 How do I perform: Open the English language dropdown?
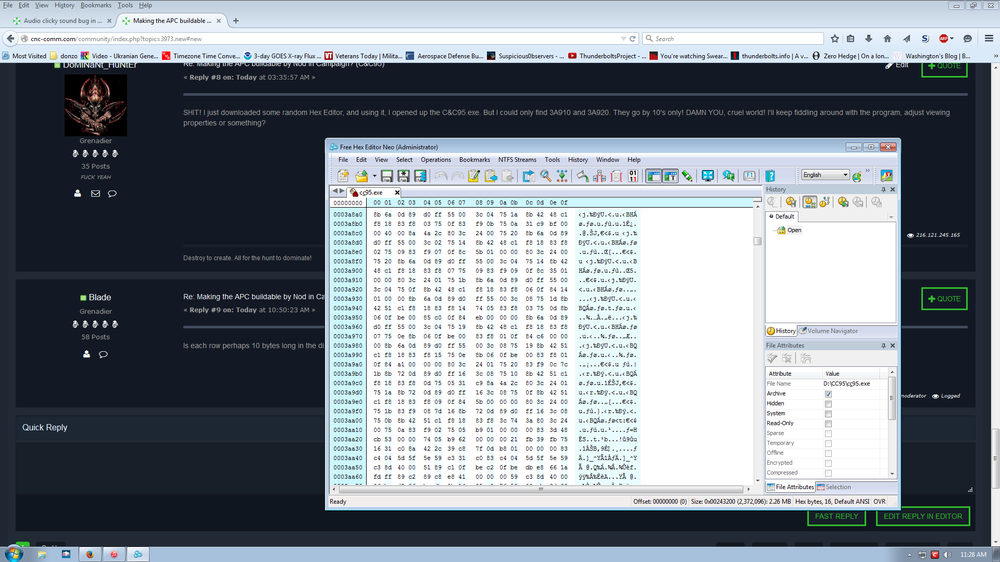[x=825, y=175]
